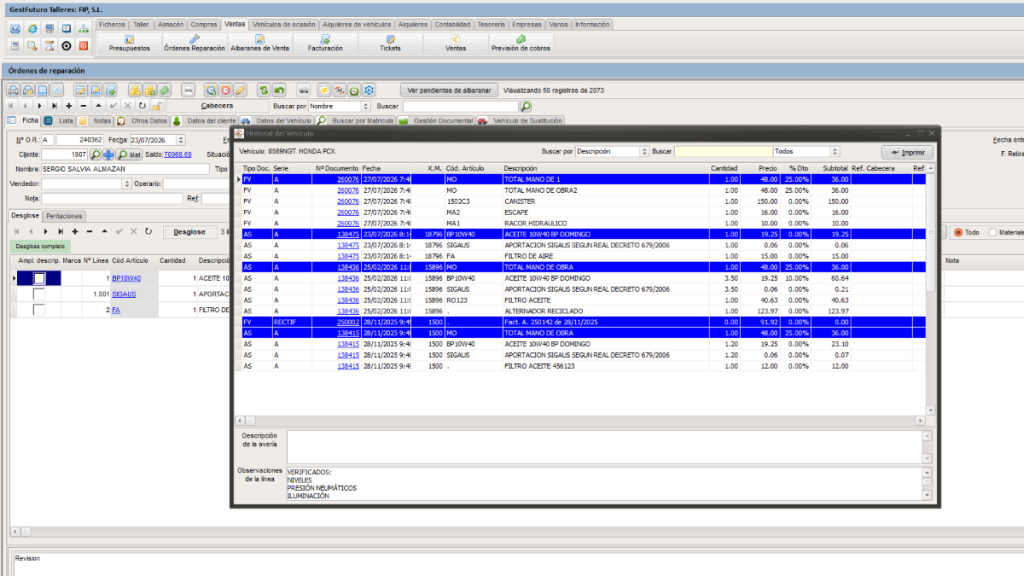The image size is (1024, 576).
Task: Refresh the Desglose lines with the circular arrow
Action: (148, 231)
